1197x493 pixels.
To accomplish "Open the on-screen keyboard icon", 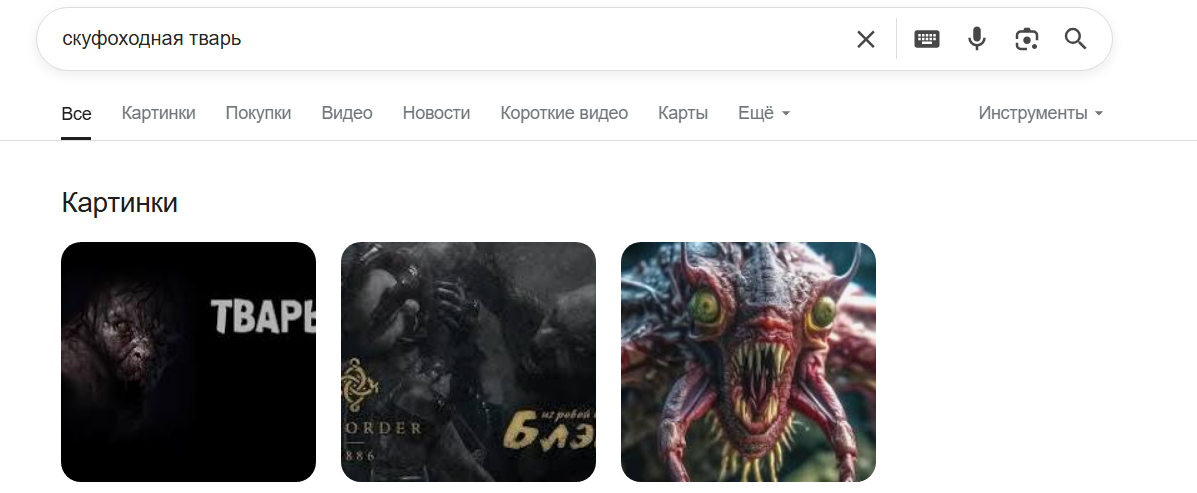I will pyautogui.click(x=927, y=39).
